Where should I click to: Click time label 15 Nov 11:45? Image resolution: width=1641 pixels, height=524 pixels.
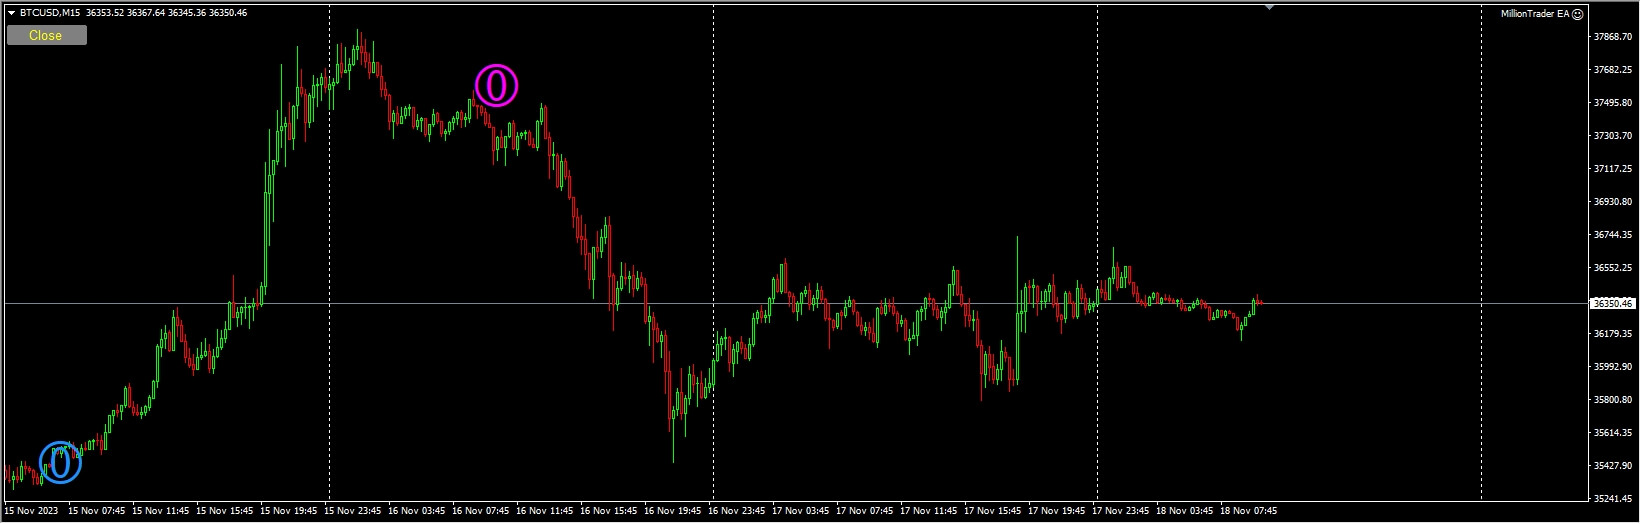tap(161, 511)
